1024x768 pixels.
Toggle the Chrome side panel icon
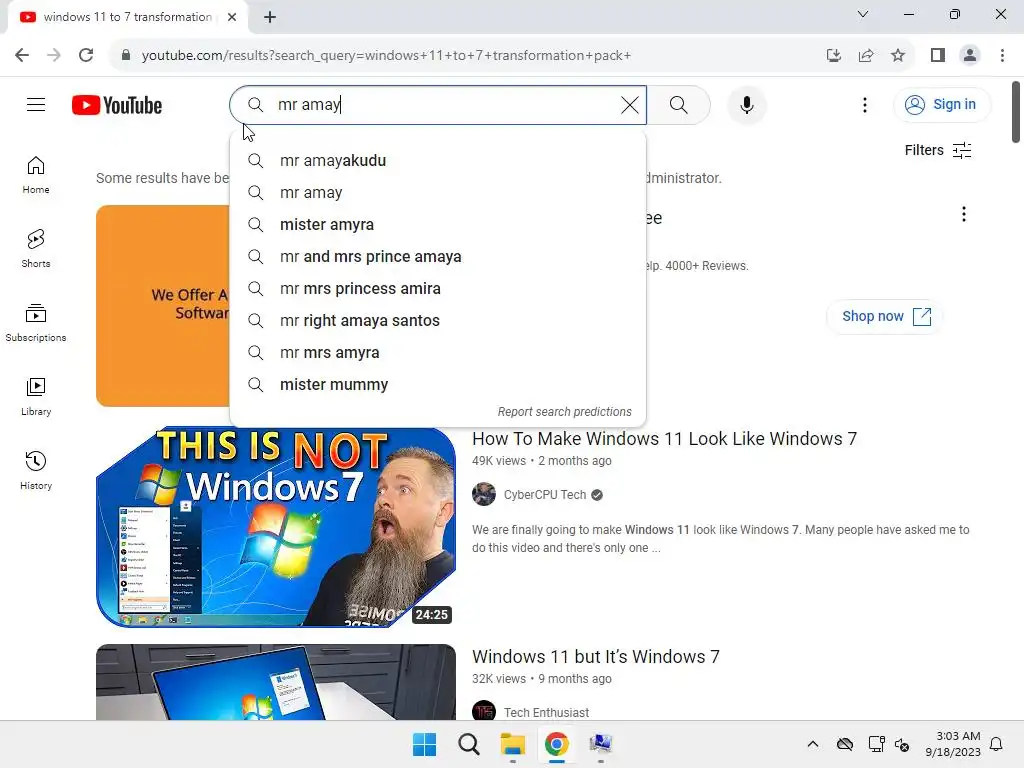point(938,56)
